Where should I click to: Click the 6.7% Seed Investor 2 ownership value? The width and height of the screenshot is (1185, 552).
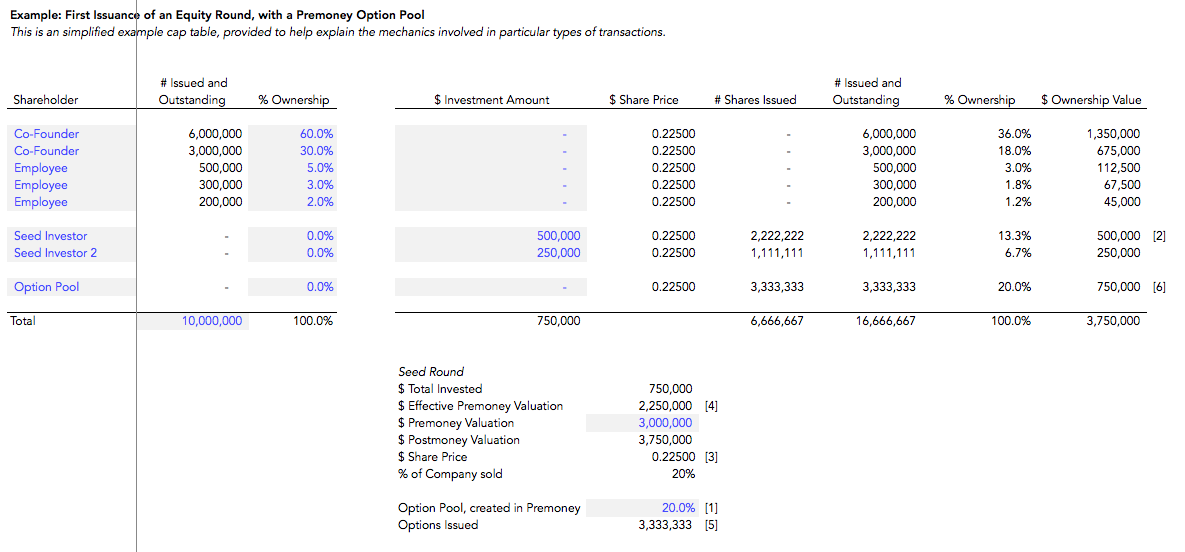tap(1017, 253)
